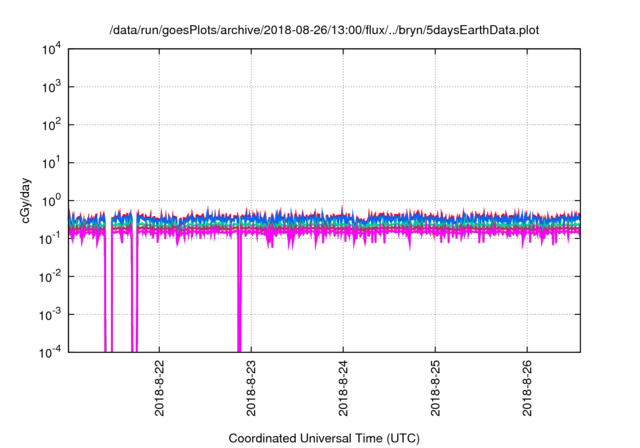The width and height of the screenshot is (640, 448).
Task: Select the 10^-4 y-axis tick label
Action: click(x=50, y=352)
